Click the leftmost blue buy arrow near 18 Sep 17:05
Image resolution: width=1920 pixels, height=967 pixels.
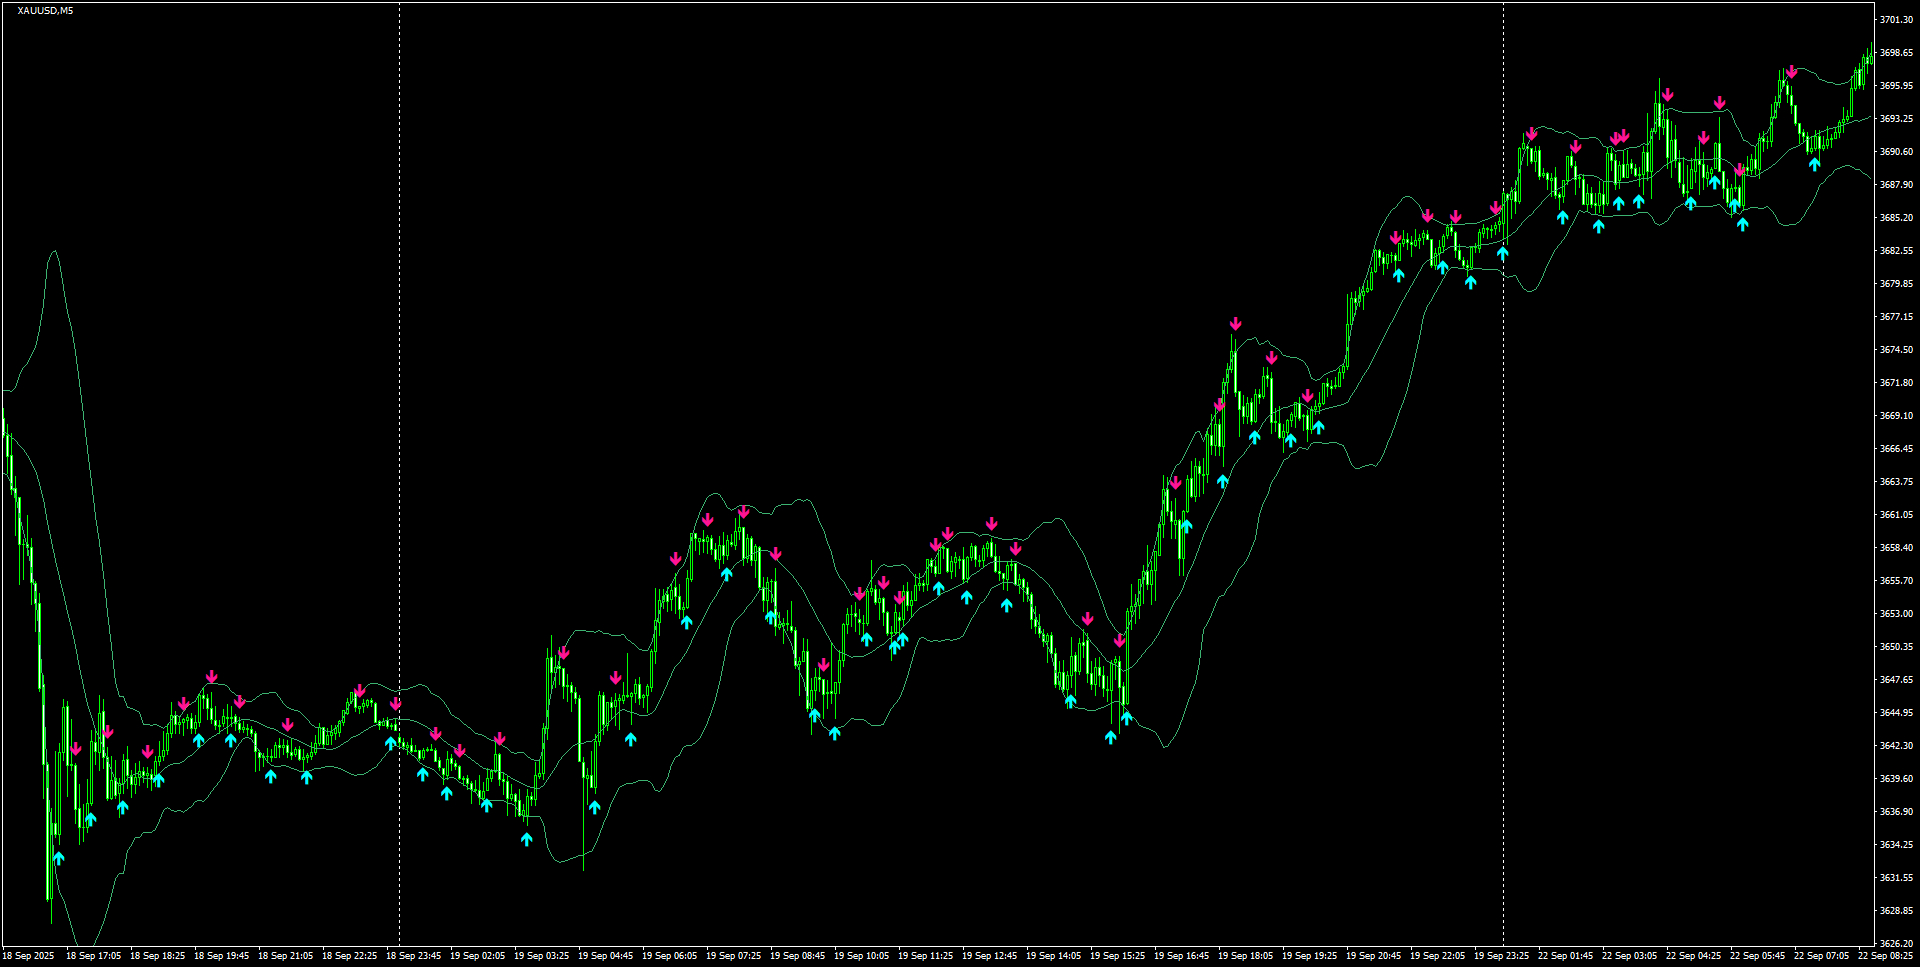[58, 857]
